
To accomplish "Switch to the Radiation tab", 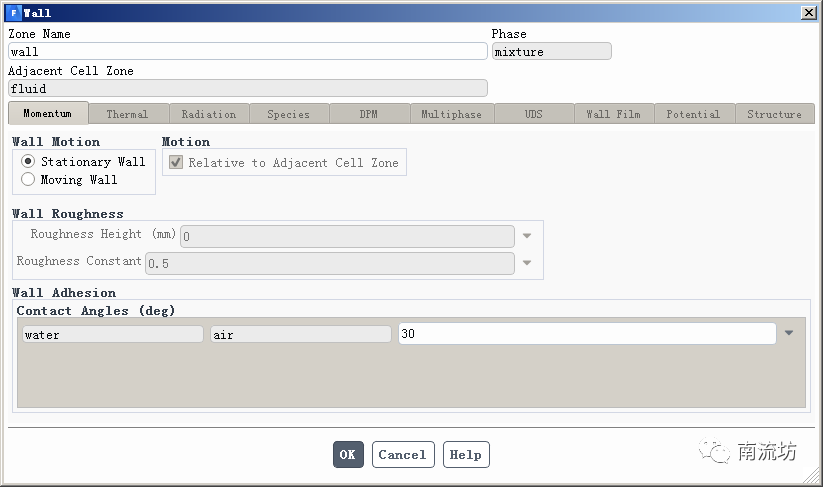I will coord(209,114).
